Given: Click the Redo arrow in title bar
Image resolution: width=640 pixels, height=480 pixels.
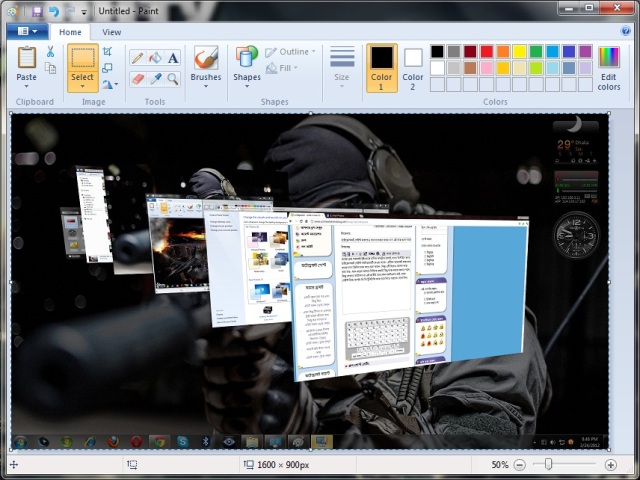Looking at the screenshot, I should (x=70, y=11).
